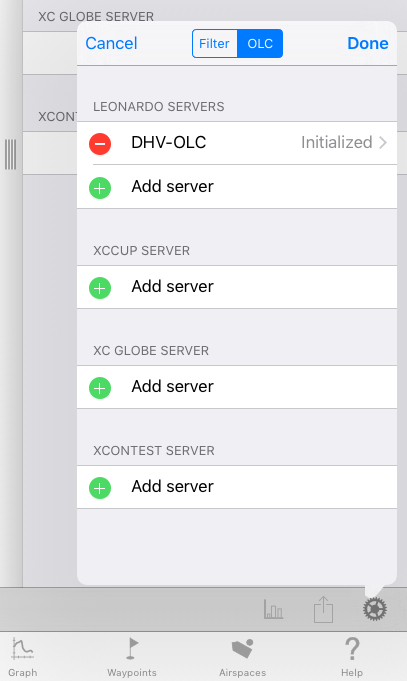Open the Help tab
407x681 pixels.
[x=352, y=657]
